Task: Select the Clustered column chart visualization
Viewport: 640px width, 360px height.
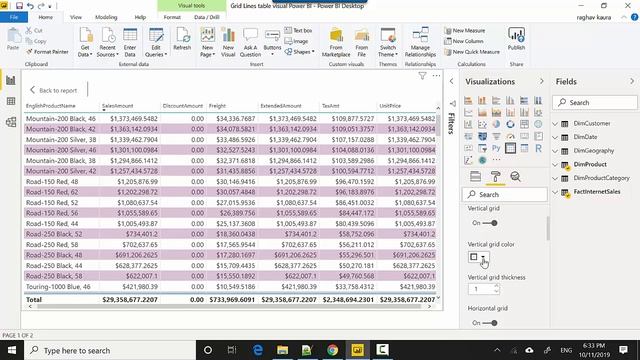Action: pos(510,100)
